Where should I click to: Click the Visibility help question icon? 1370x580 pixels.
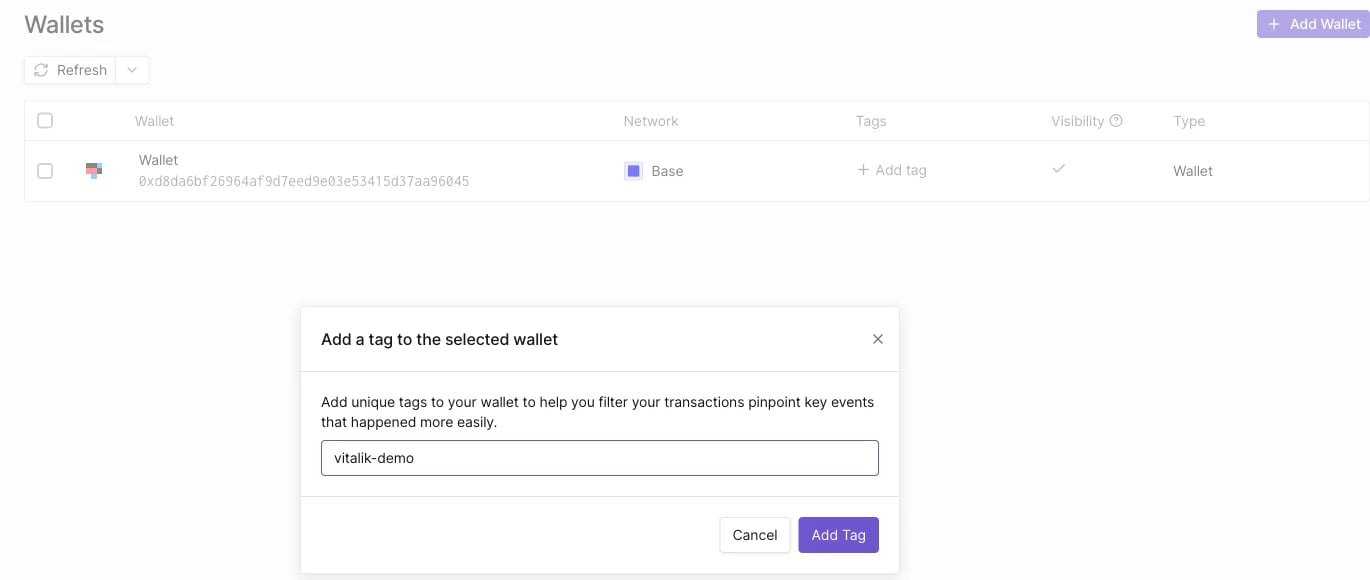click(x=1116, y=121)
